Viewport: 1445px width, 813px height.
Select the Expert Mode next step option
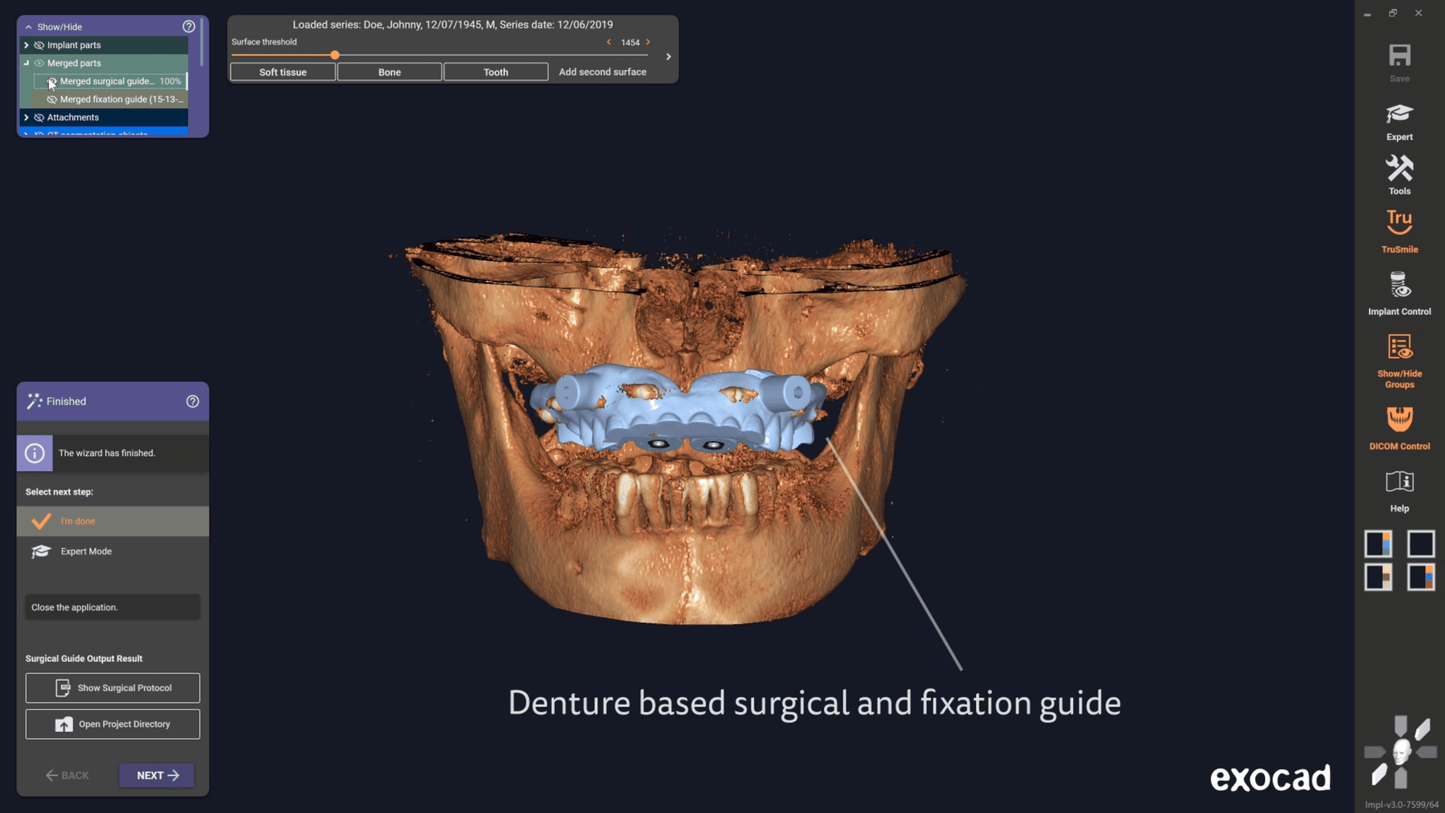coord(86,551)
